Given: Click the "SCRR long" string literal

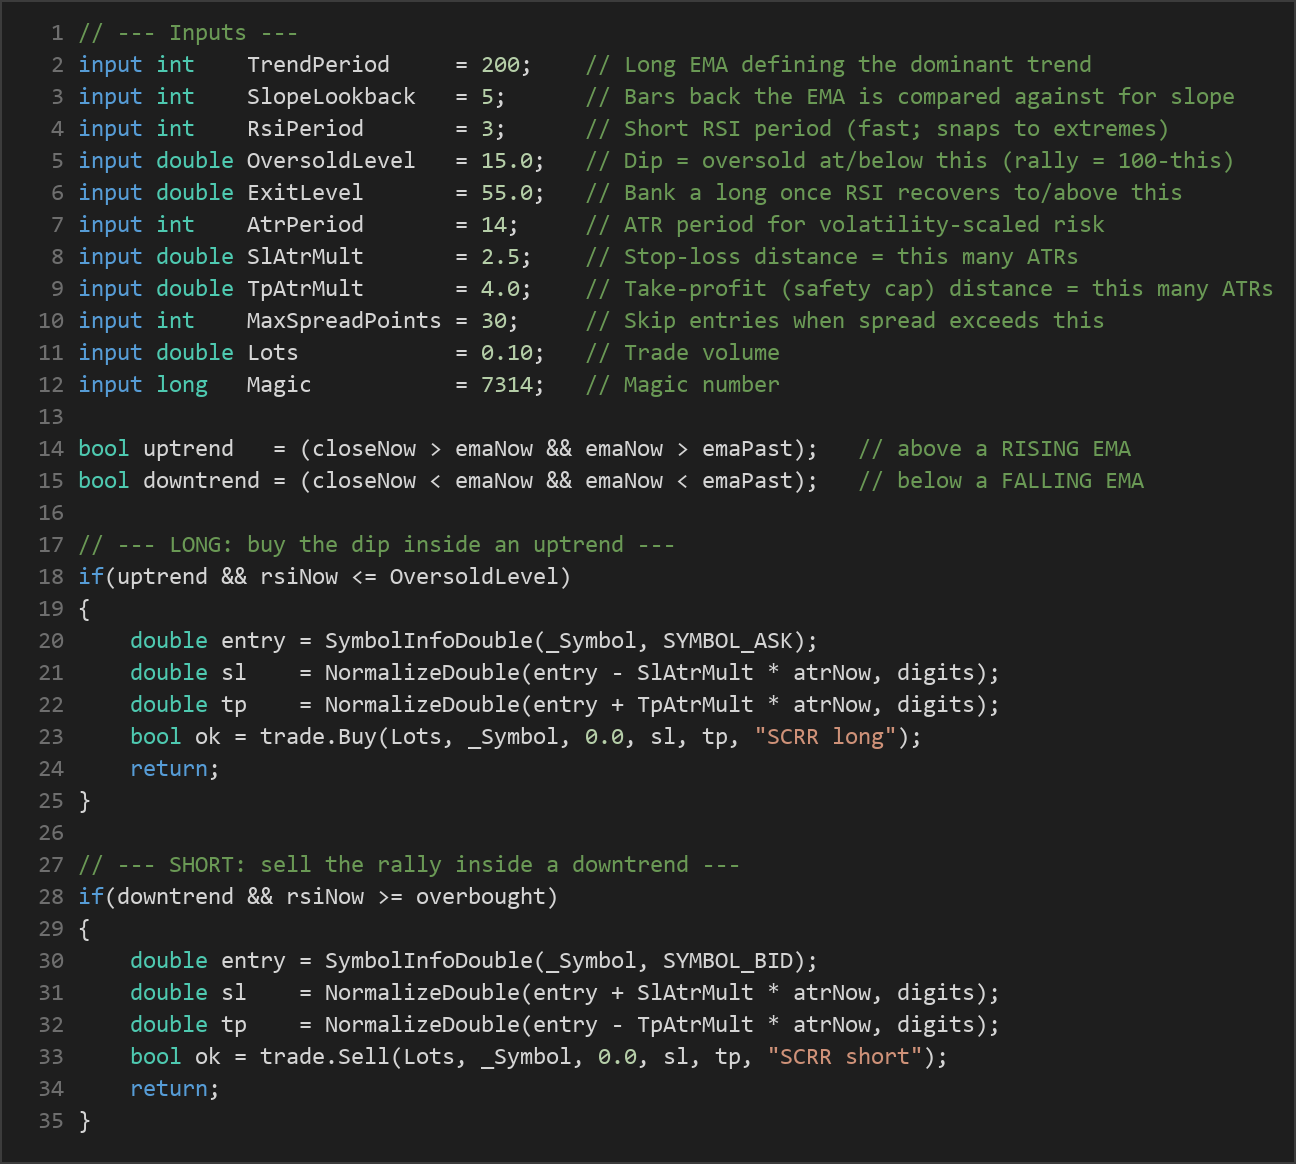Looking at the screenshot, I should click(x=826, y=737).
